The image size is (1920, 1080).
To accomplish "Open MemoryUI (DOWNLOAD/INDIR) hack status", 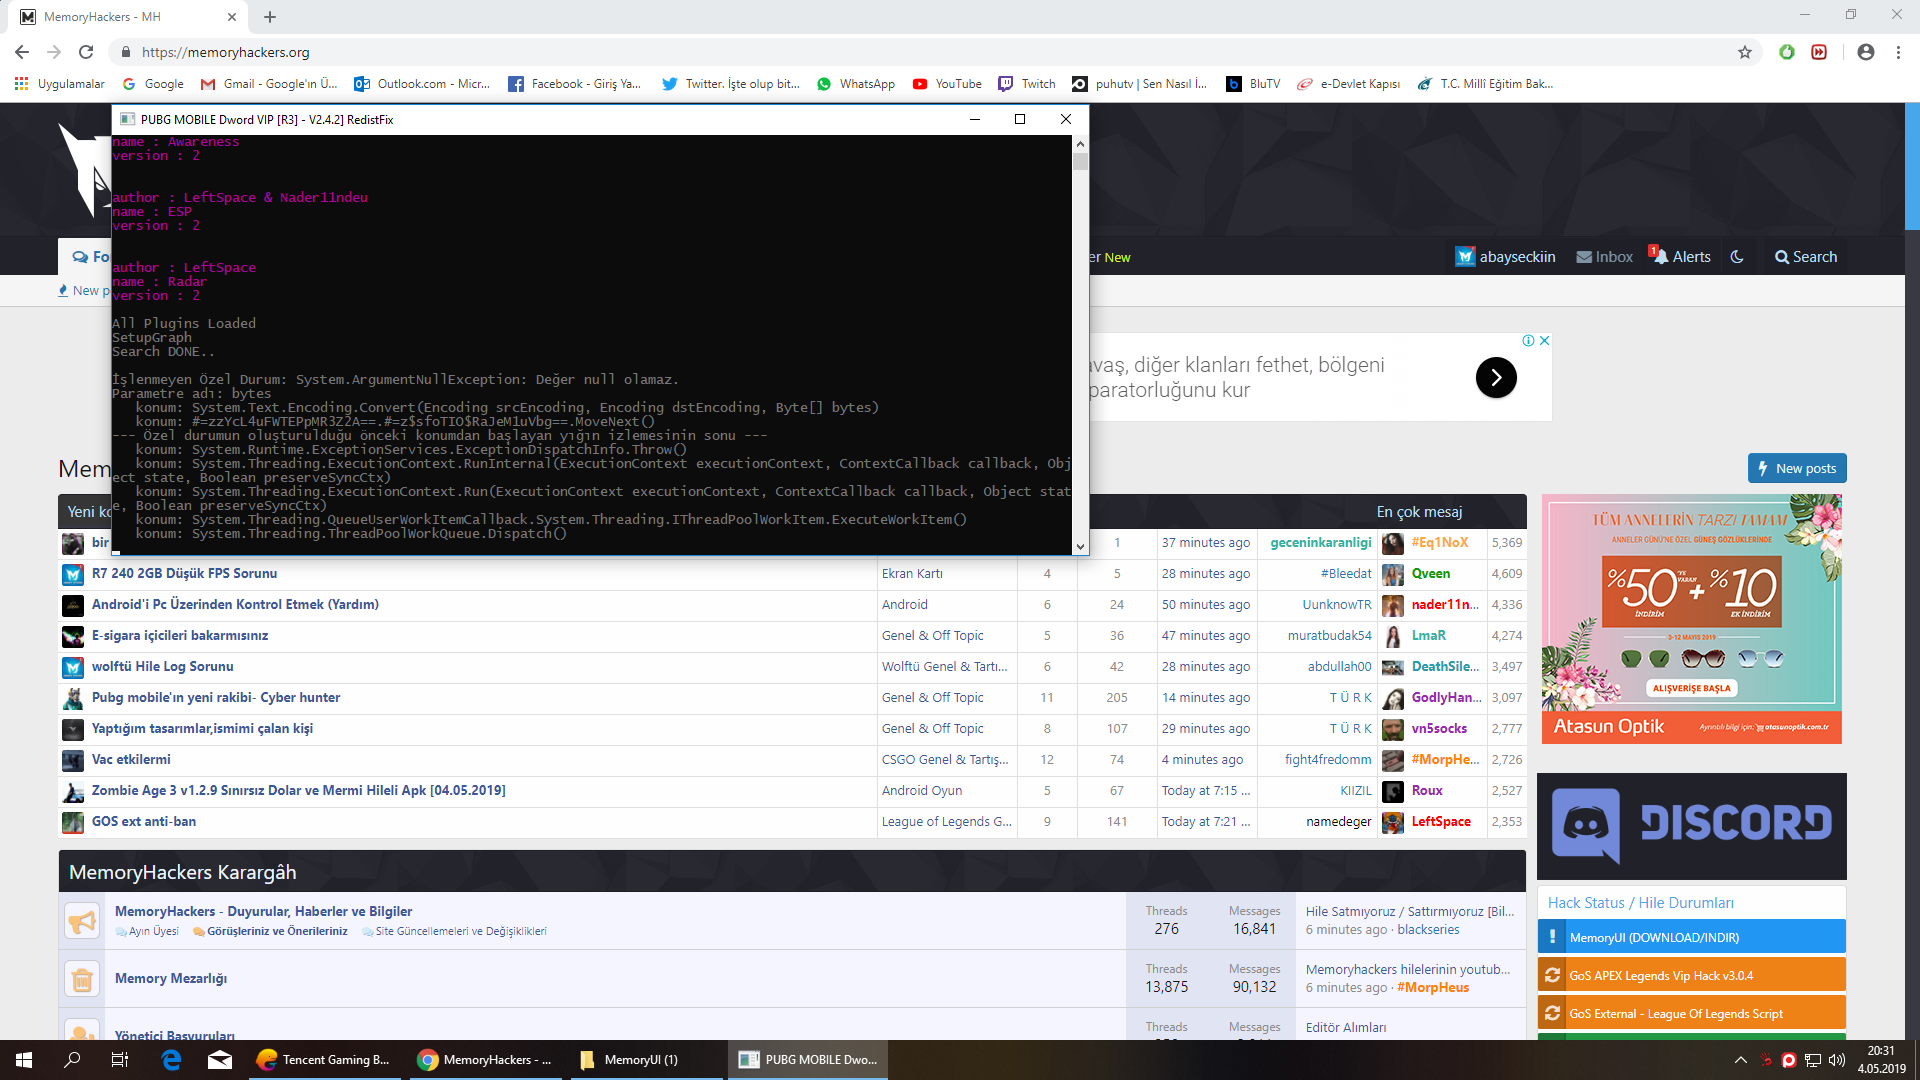I will click(x=1691, y=937).
